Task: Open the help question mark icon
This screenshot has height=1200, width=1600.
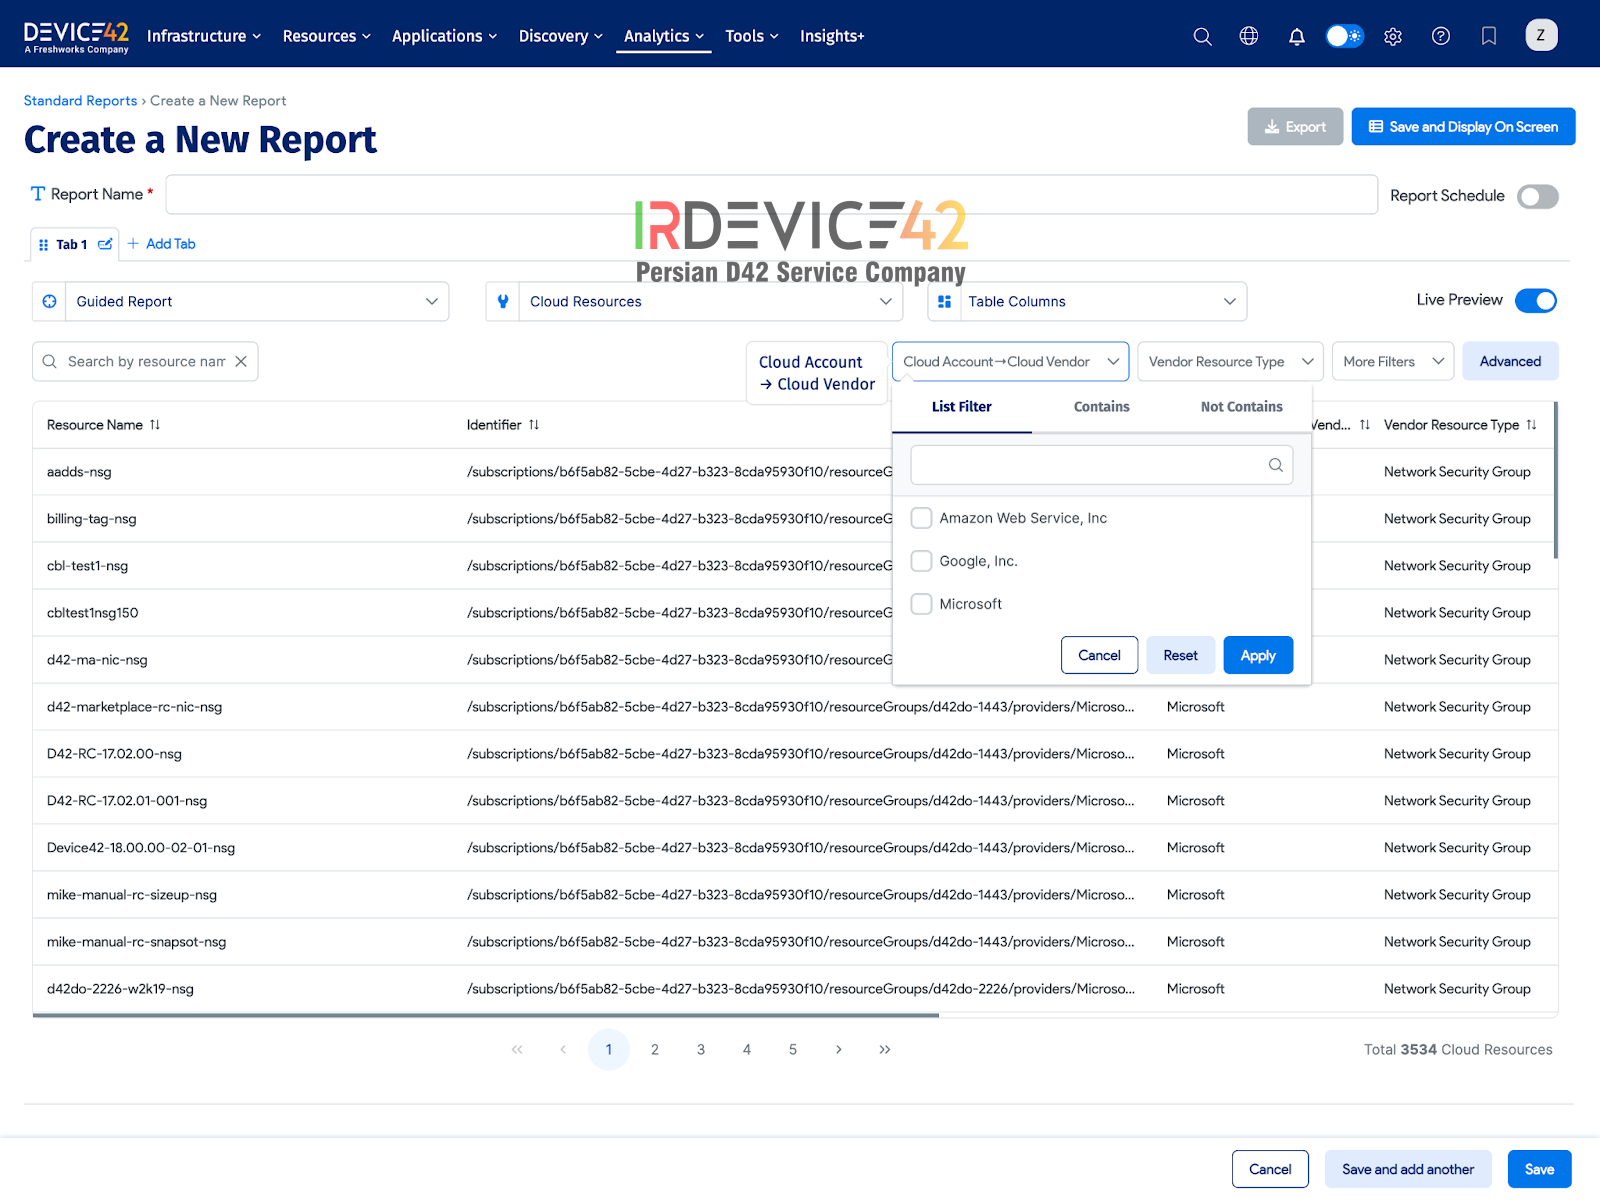Action: pos(1441,36)
